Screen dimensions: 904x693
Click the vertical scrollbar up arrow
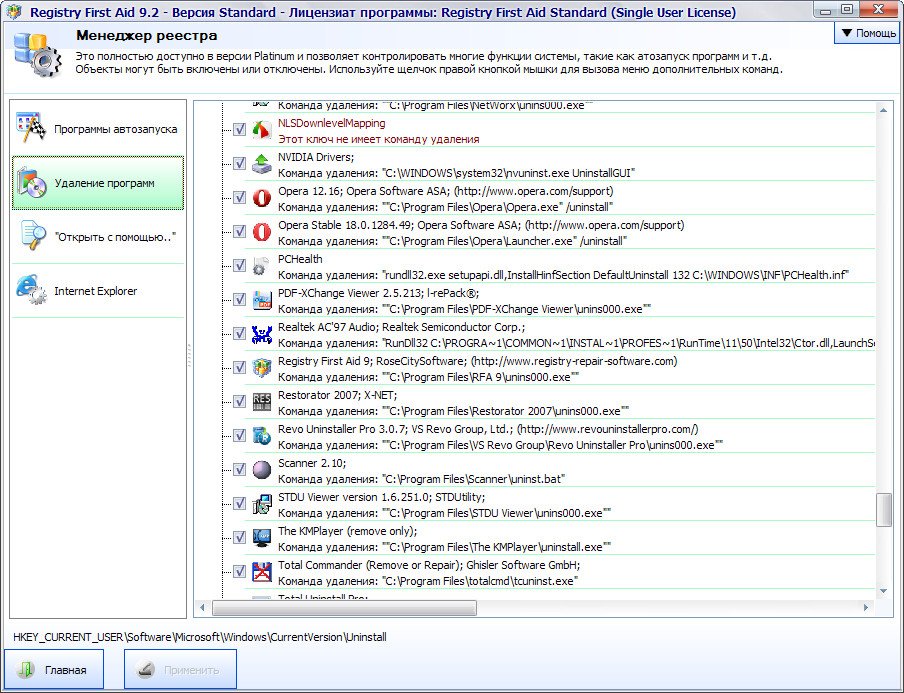(883, 110)
